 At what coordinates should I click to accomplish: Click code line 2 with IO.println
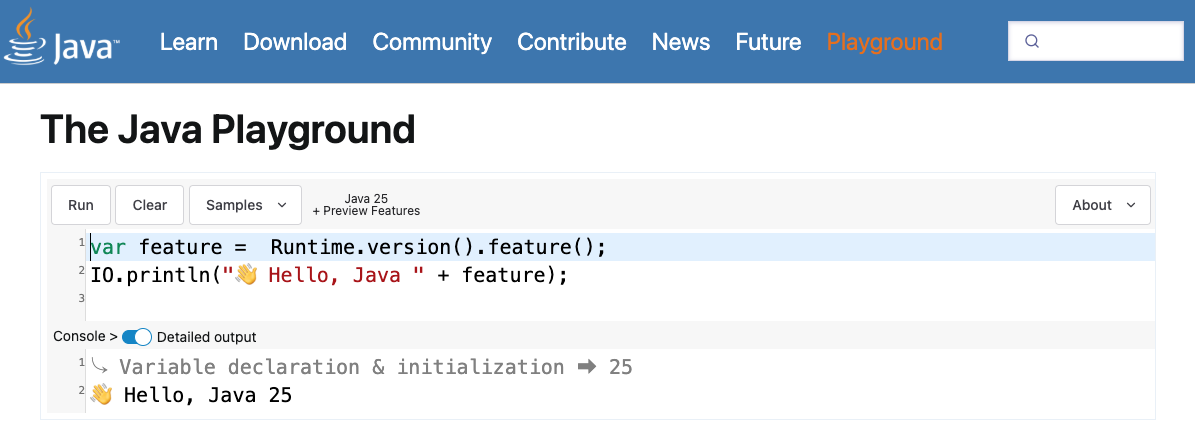pos(330,275)
